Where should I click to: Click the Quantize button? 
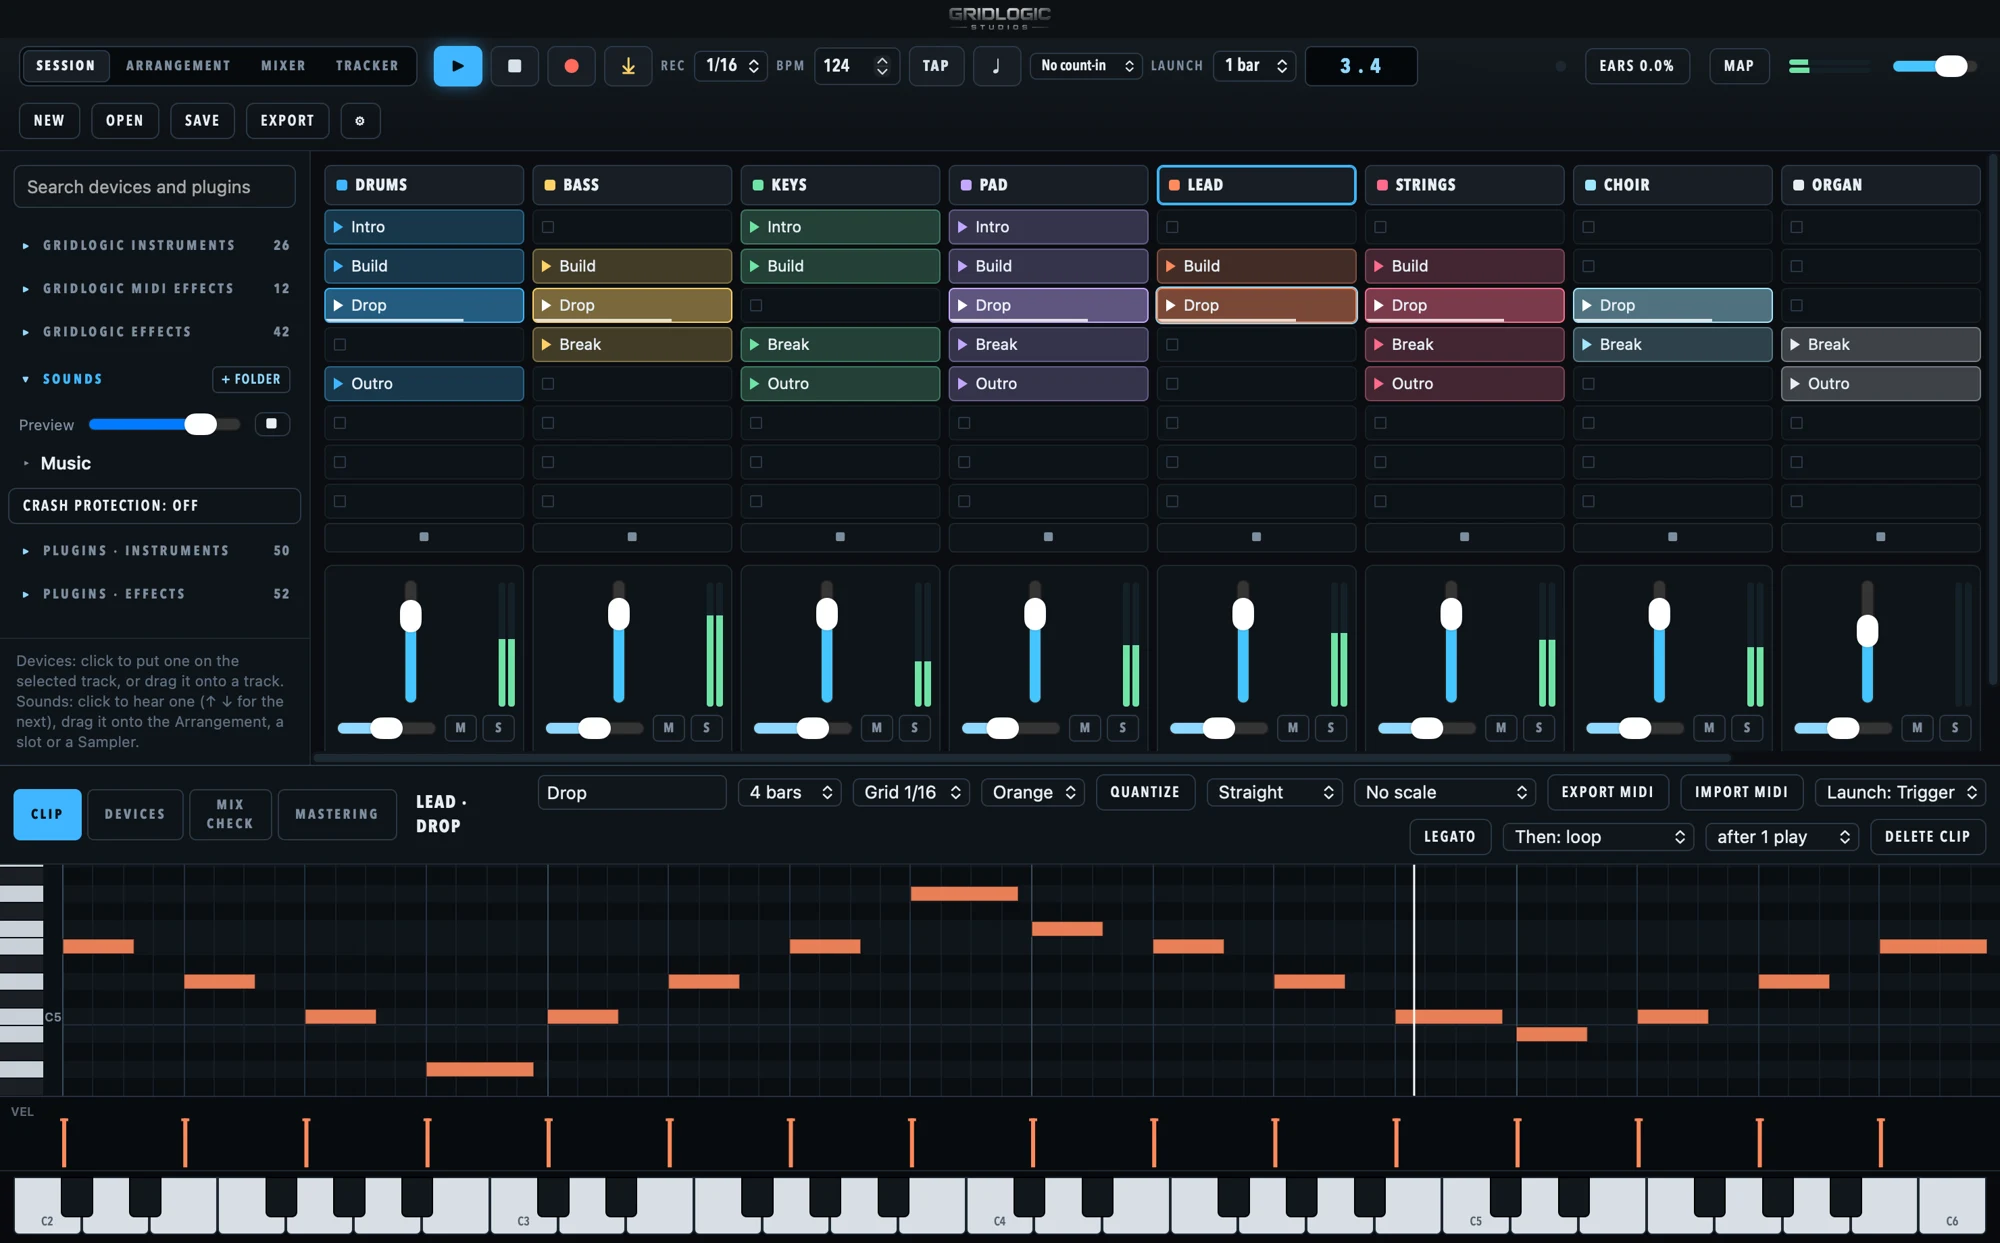pyautogui.click(x=1145, y=792)
